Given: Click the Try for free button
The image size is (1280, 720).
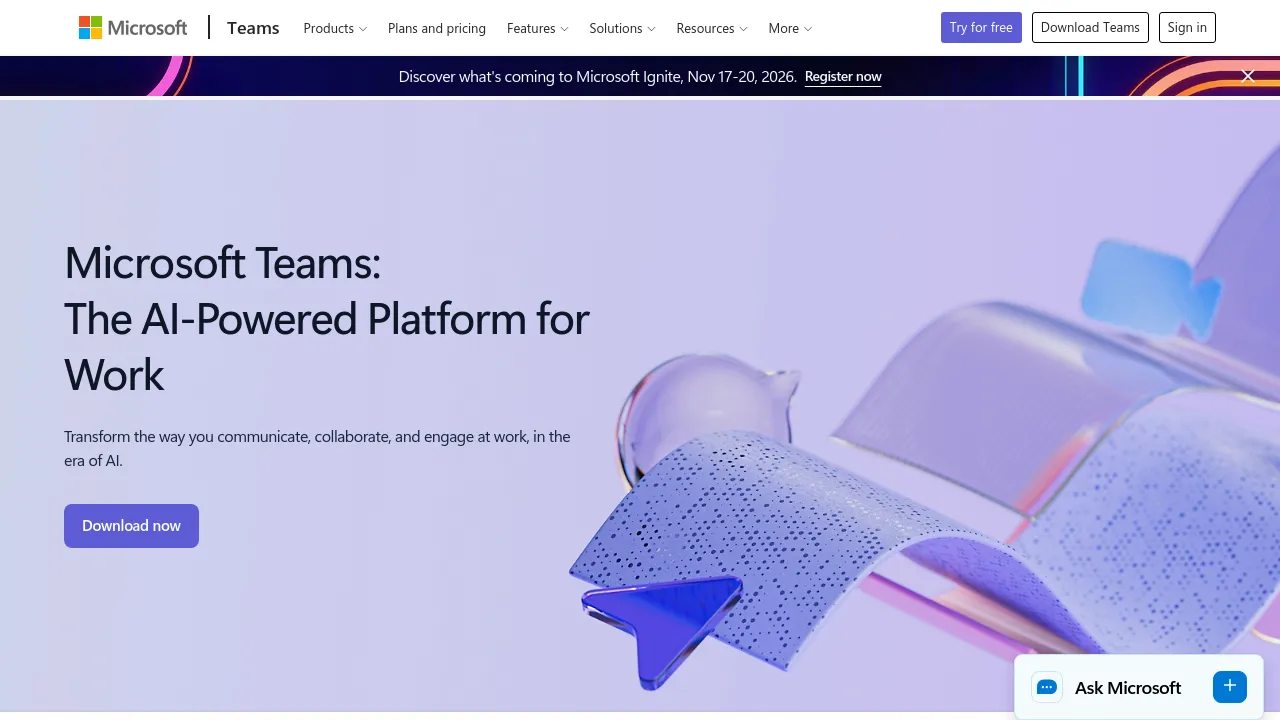Looking at the screenshot, I should point(981,28).
